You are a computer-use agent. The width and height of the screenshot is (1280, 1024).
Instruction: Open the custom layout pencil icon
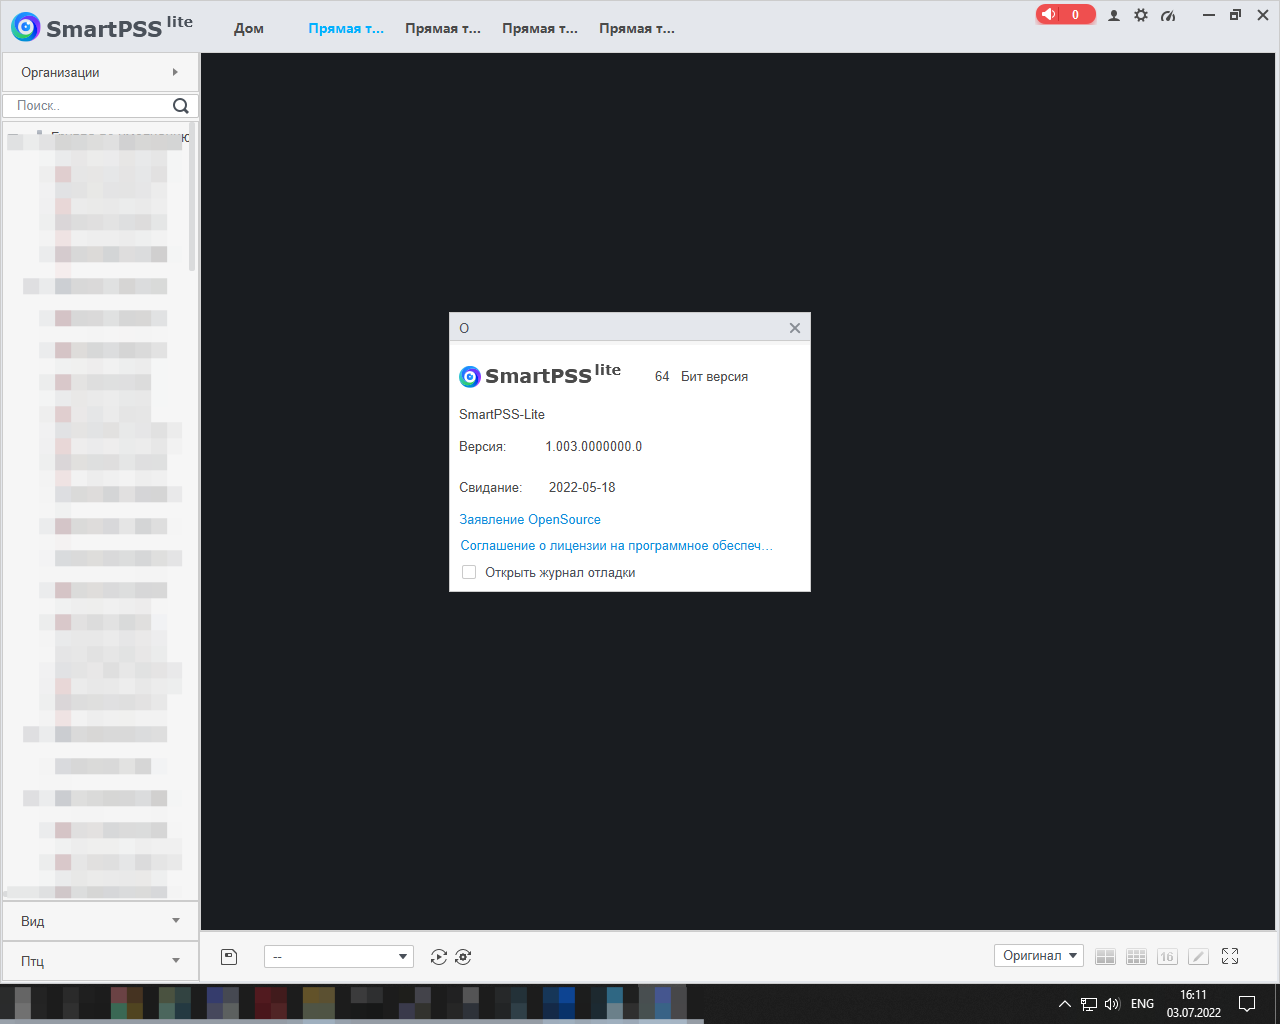[x=1198, y=957]
